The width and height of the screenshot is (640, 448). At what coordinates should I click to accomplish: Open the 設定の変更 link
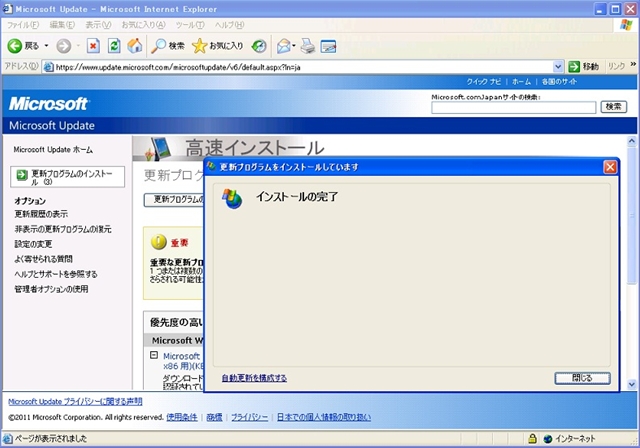pyautogui.click(x=33, y=244)
